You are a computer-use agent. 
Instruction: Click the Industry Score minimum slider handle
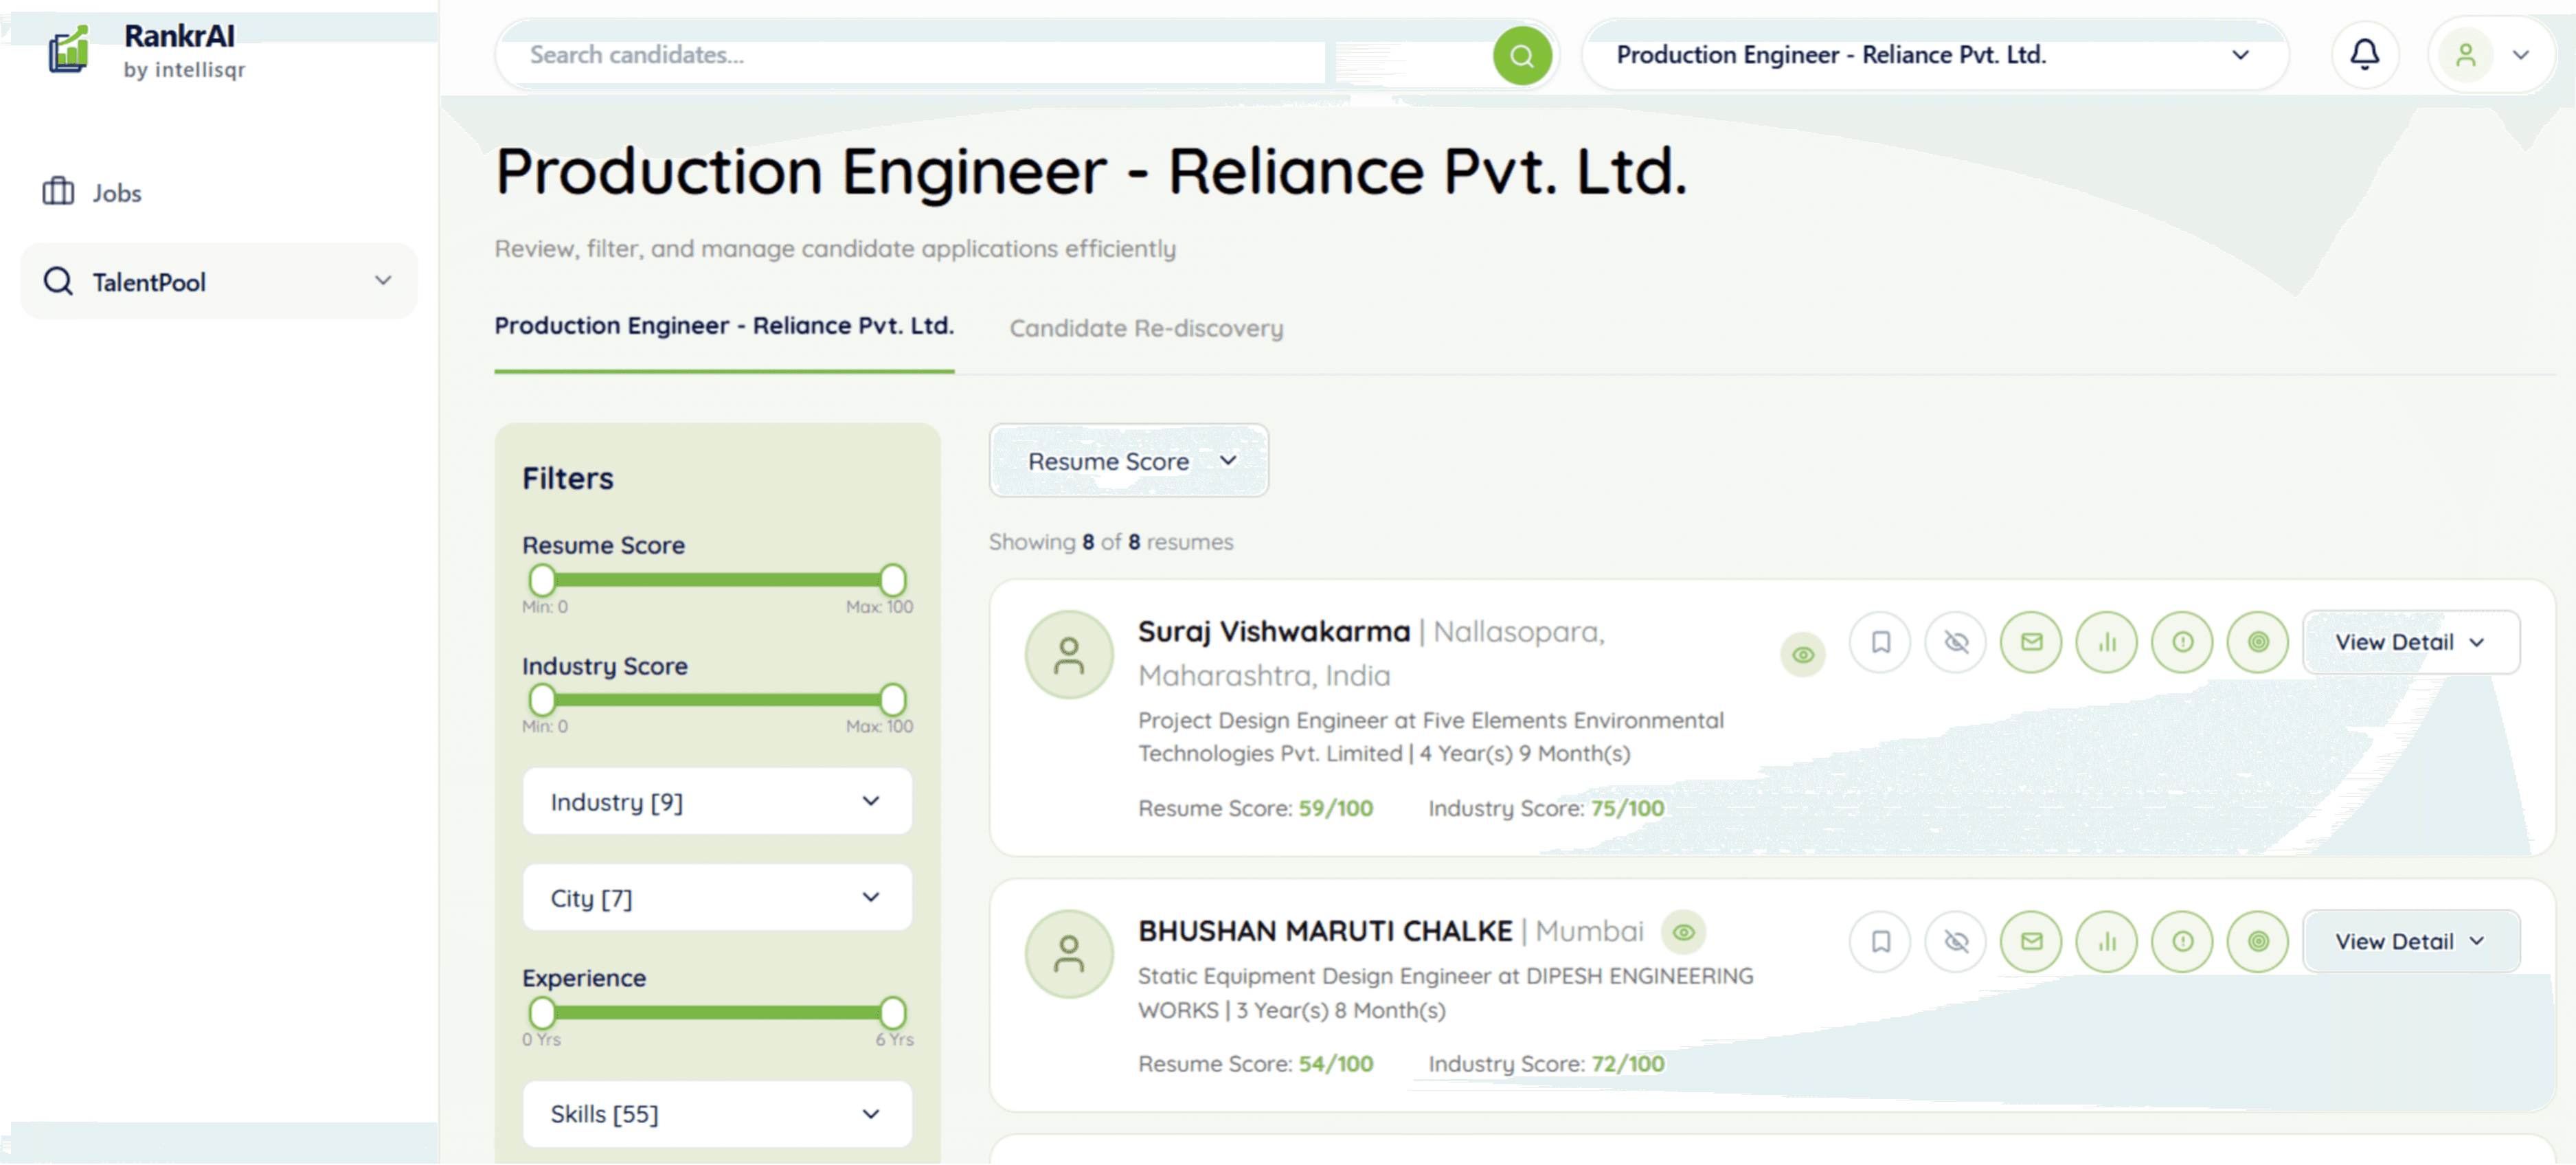point(542,699)
